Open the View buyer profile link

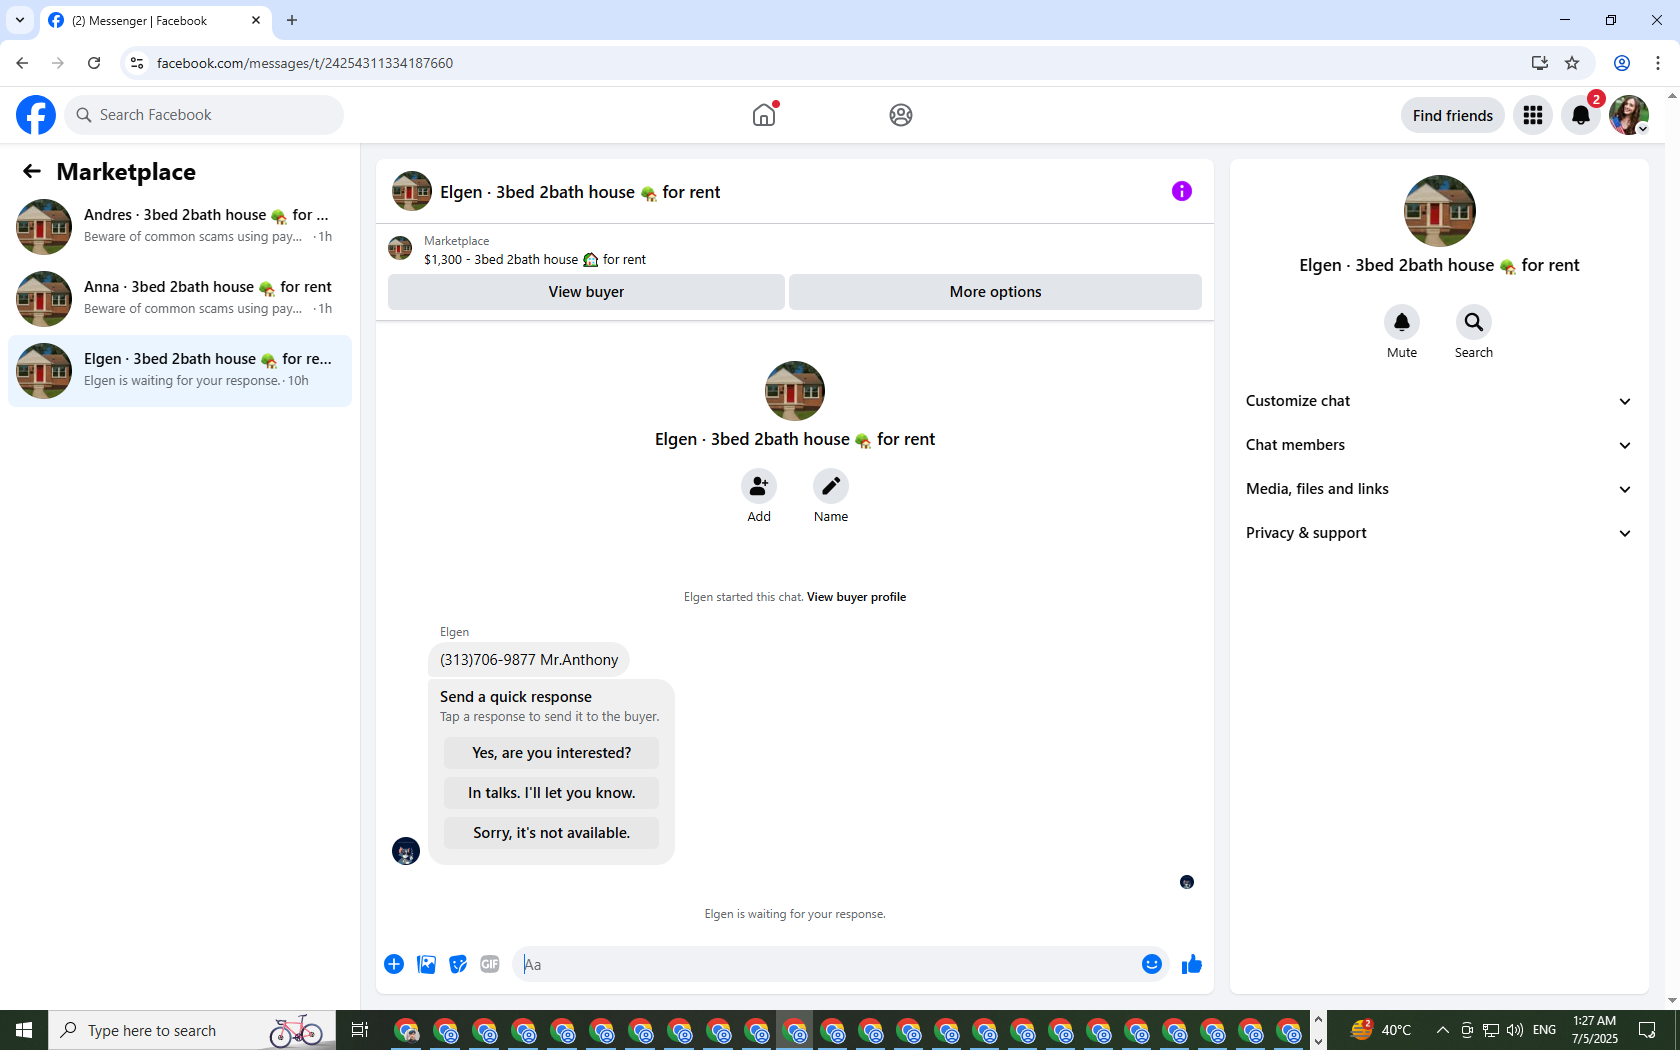(x=856, y=597)
